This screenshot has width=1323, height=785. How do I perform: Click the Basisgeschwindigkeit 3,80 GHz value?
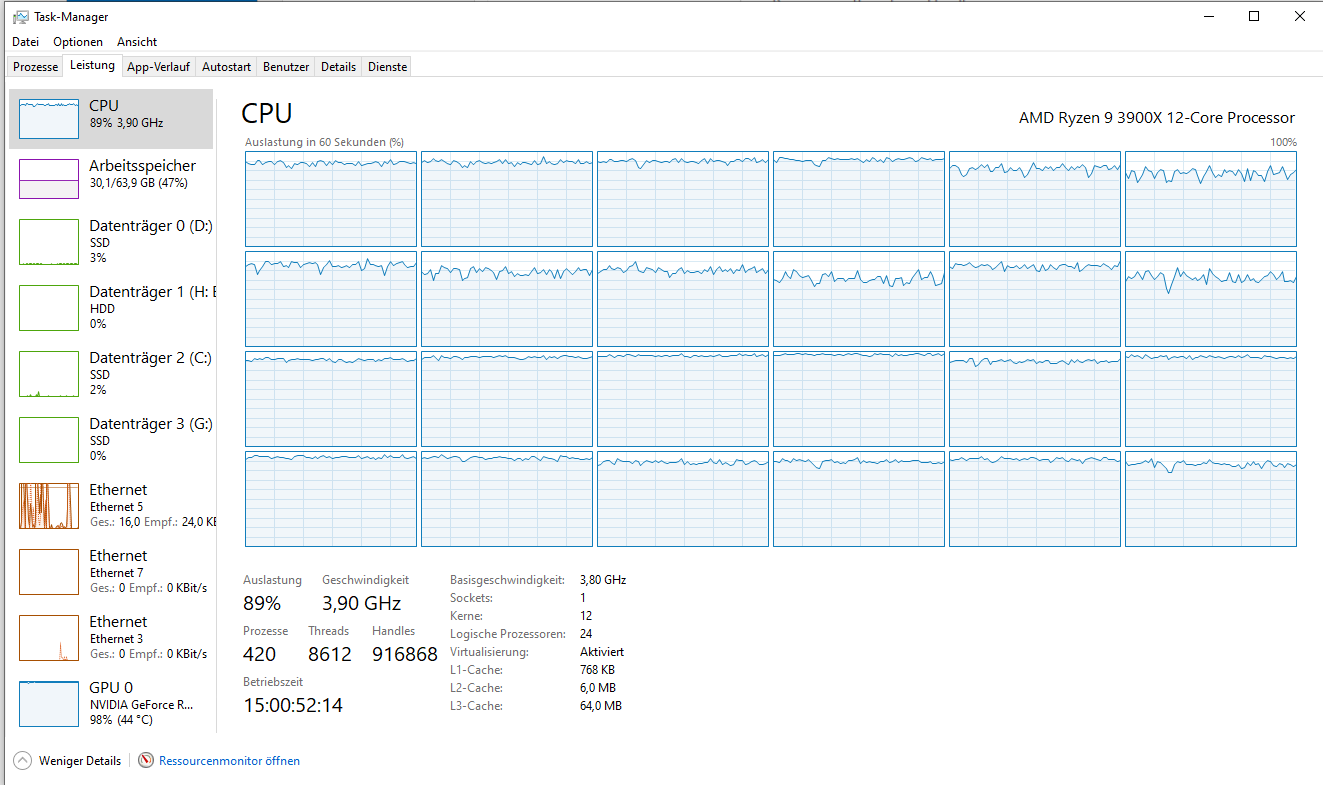603,580
